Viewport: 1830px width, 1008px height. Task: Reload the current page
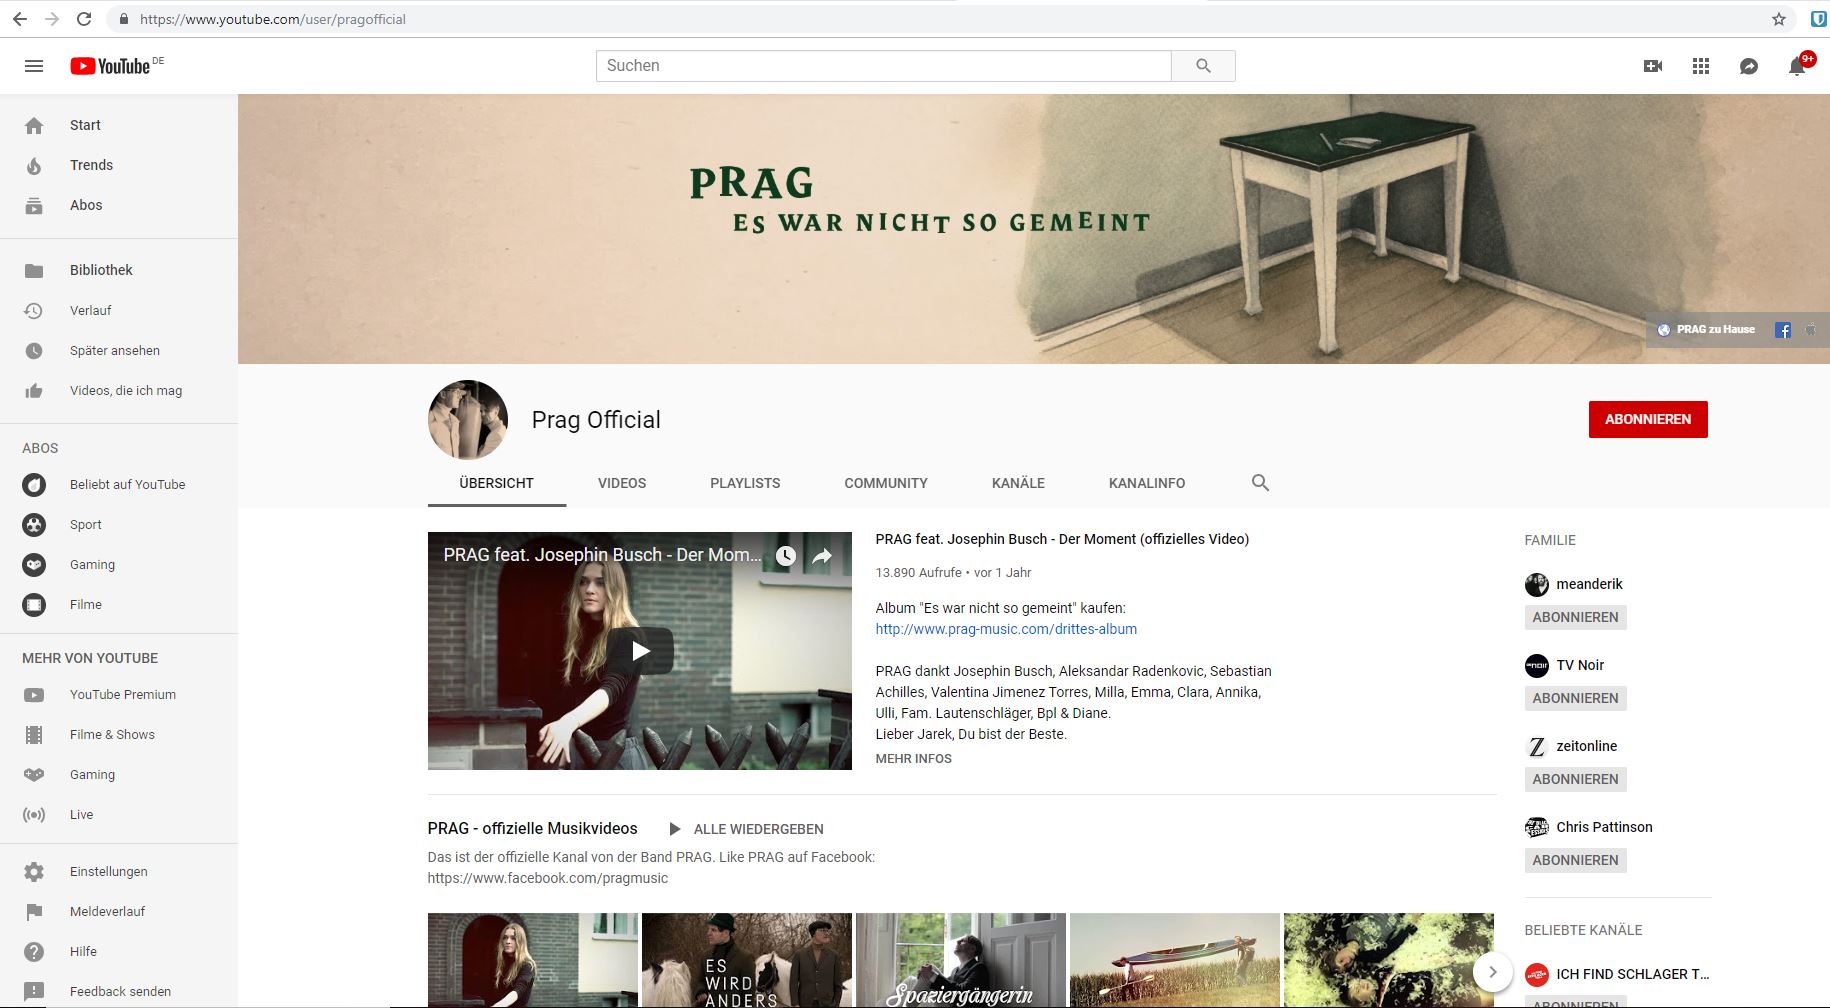tap(84, 19)
